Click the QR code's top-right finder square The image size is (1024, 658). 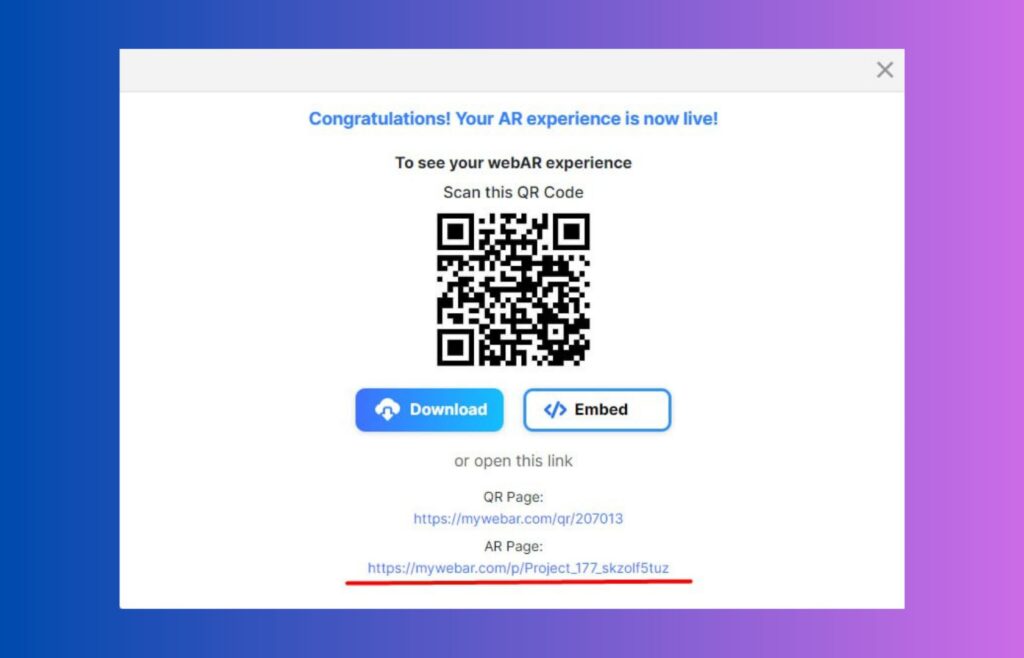(x=571, y=232)
